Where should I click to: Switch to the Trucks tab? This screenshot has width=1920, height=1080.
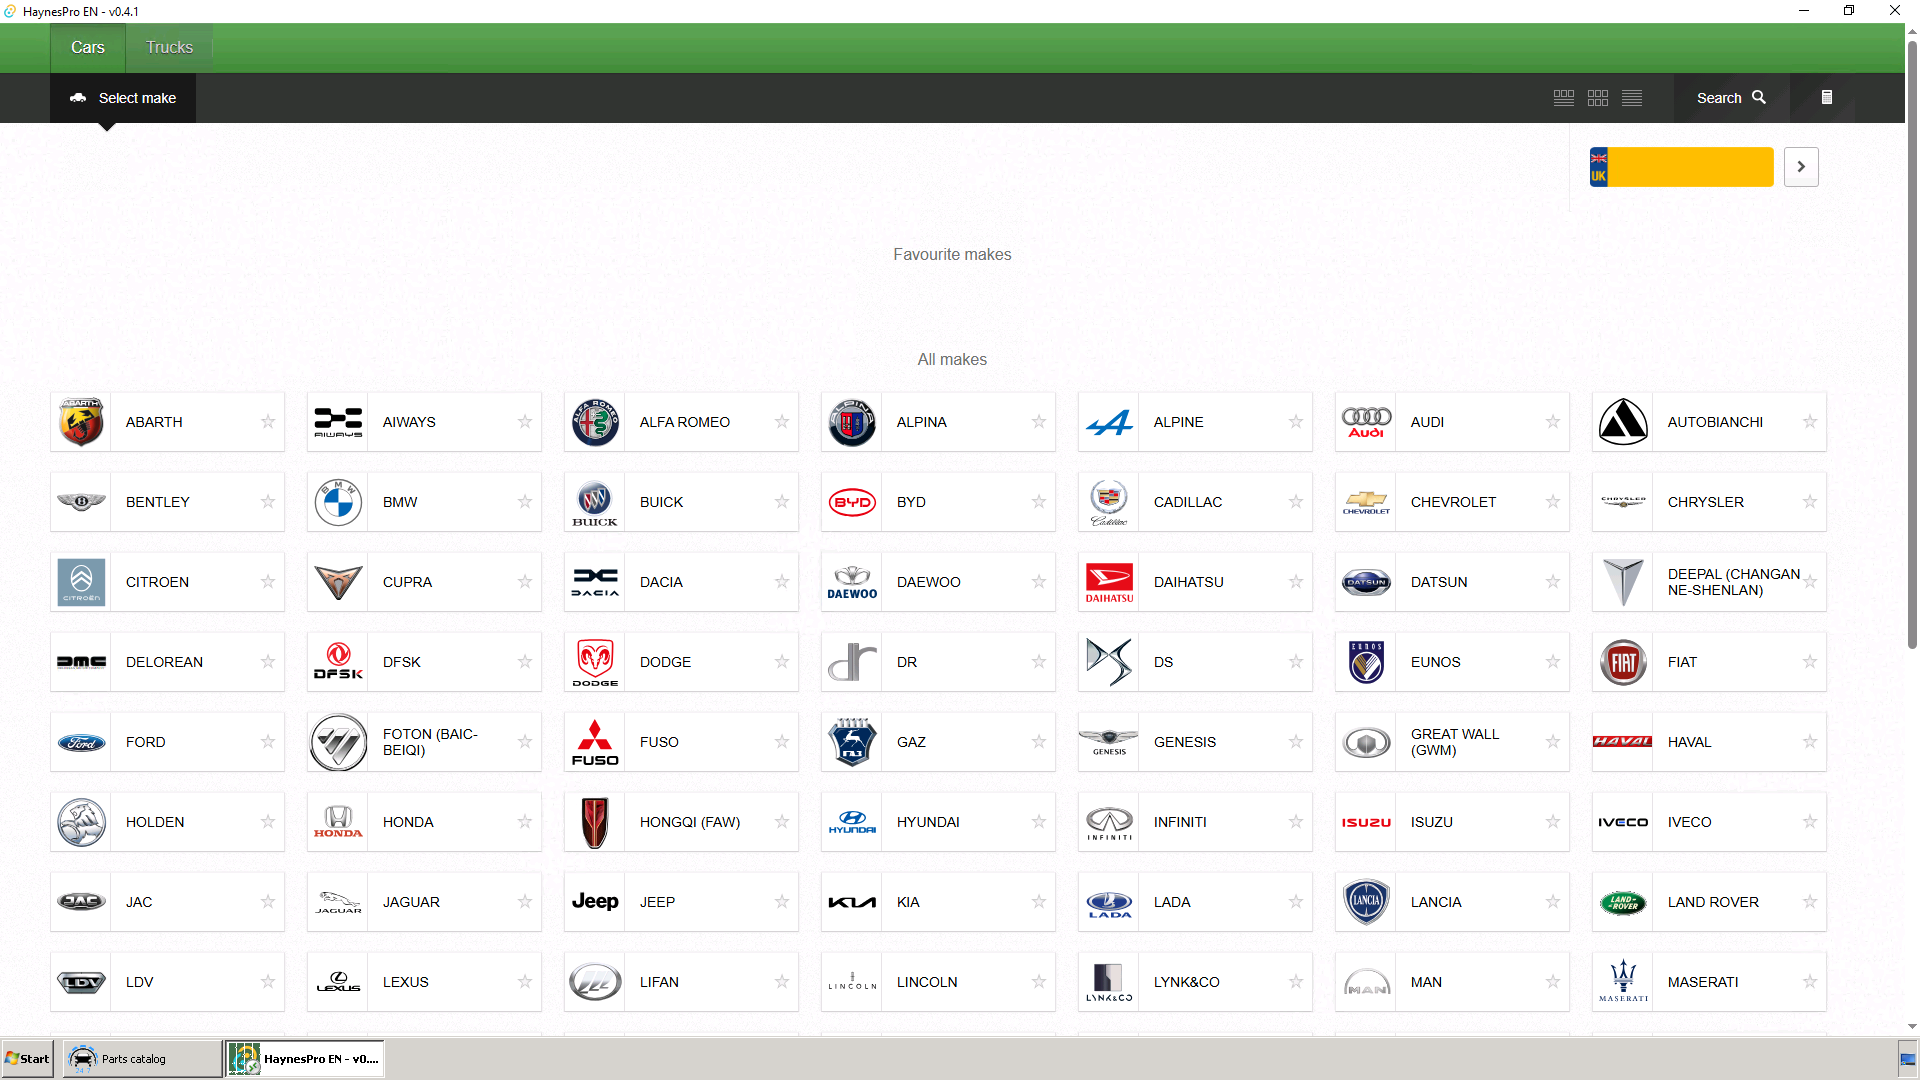point(169,48)
